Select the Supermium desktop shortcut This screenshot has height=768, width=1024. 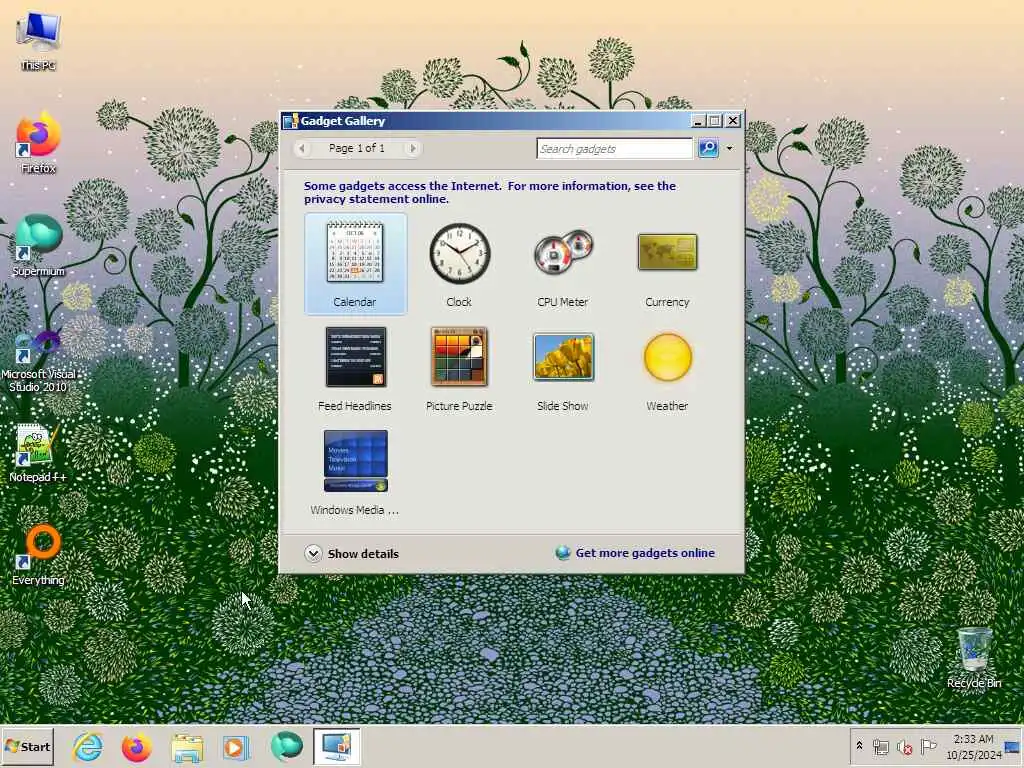click(39, 246)
